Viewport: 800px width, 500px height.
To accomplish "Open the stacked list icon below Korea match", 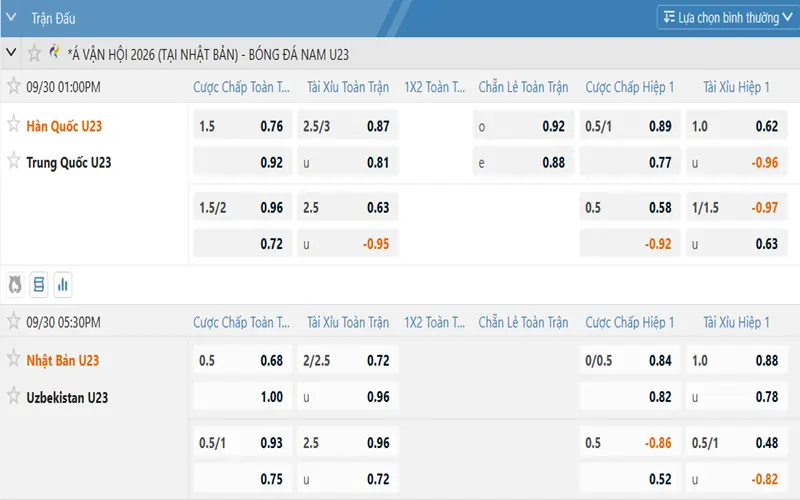I will 39,285.
